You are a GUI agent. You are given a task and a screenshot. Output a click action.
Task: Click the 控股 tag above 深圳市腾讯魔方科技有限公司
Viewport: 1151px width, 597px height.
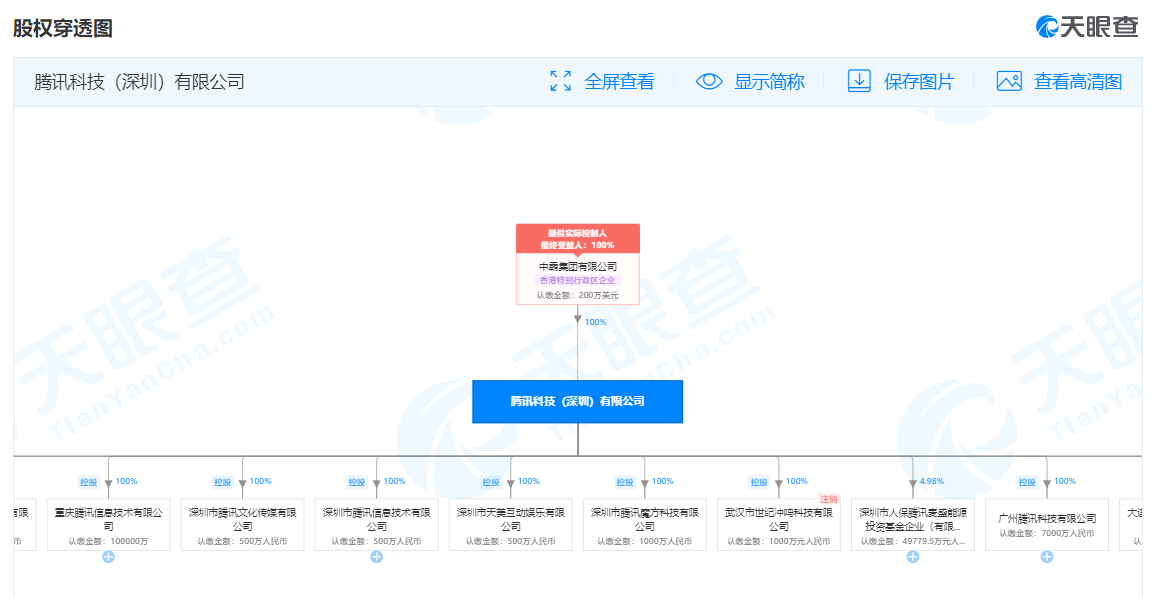[625, 482]
